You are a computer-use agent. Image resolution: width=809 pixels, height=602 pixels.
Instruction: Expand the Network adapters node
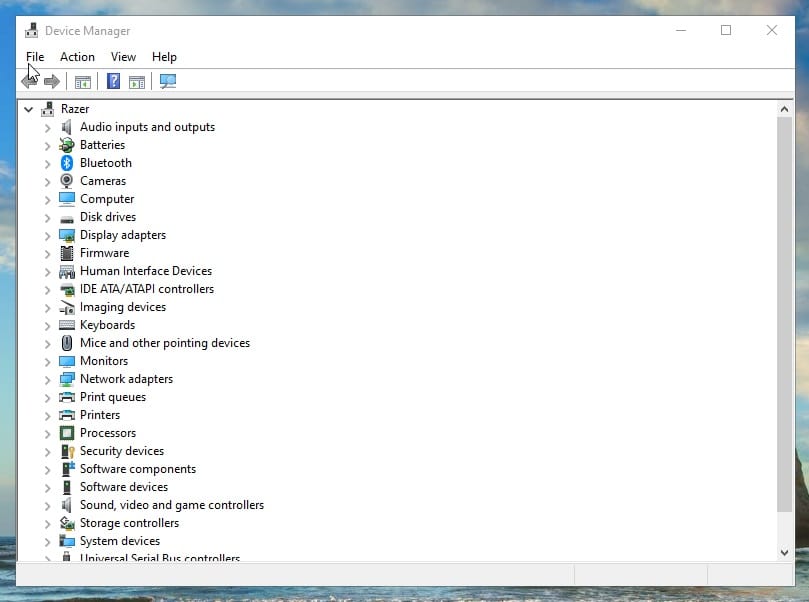point(47,379)
